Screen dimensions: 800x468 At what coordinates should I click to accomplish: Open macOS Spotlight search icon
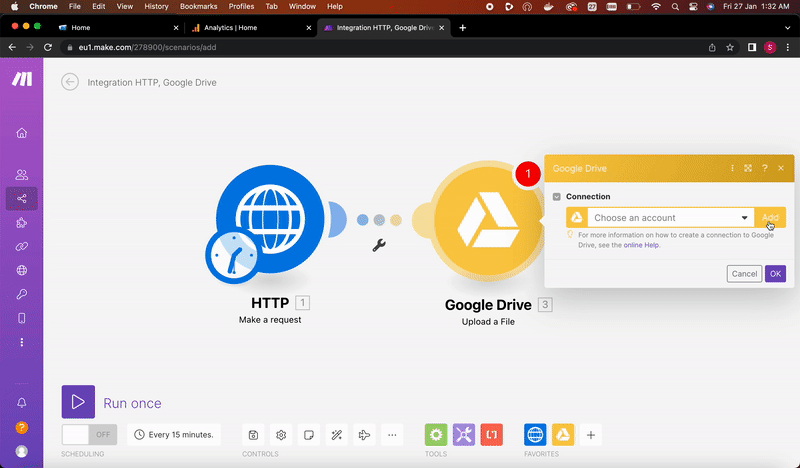(675, 7)
